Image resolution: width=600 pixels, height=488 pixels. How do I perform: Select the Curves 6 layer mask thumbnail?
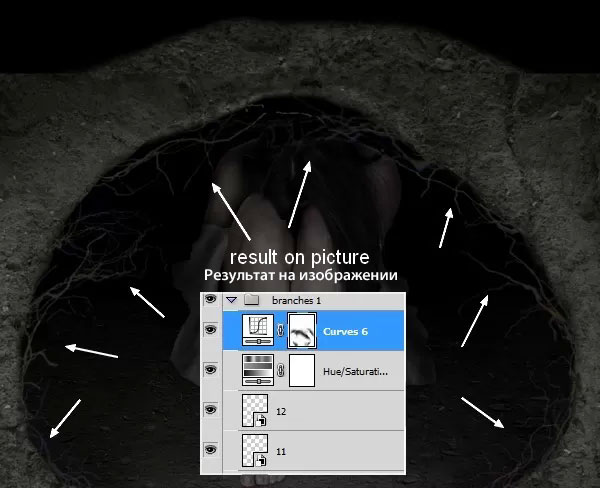(x=302, y=331)
